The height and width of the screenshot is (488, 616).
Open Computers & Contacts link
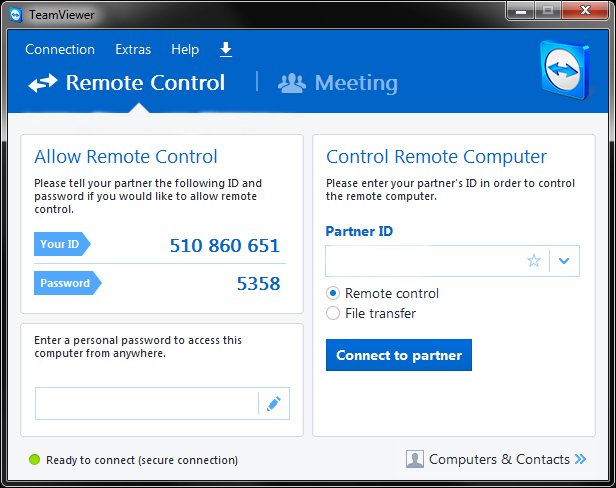[x=499, y=459]
